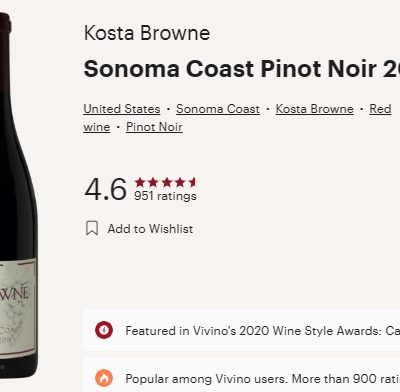
Task: Open the Sonoma Coast region link
Action: point(218,109)
